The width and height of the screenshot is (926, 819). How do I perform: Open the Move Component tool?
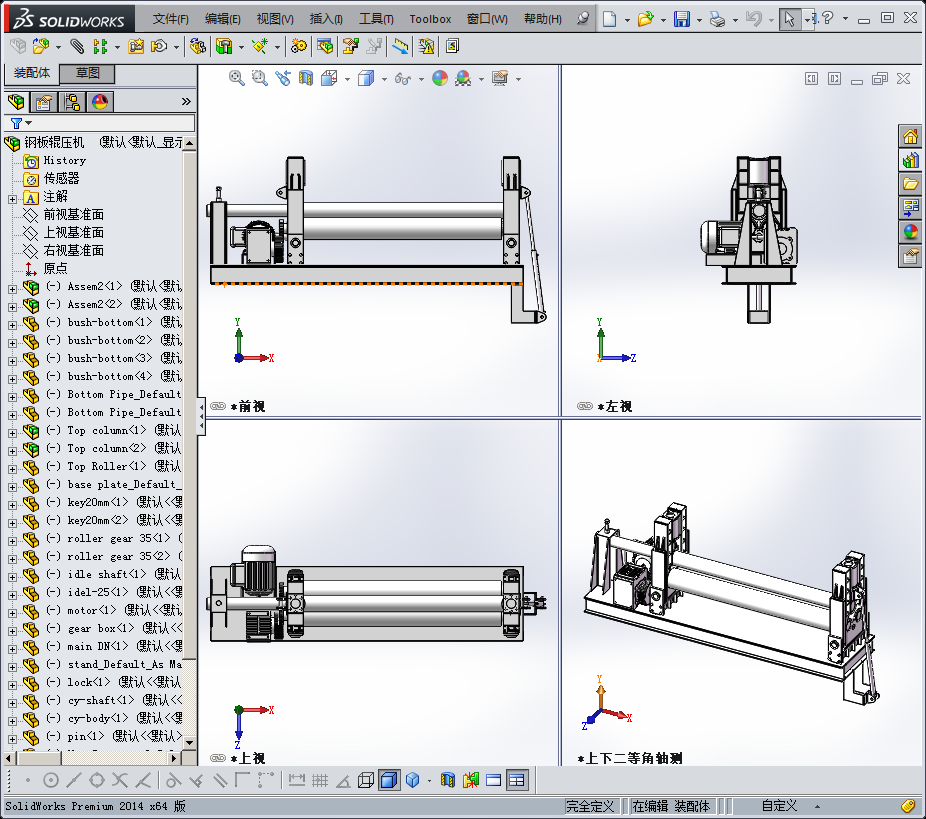point(159,45)
